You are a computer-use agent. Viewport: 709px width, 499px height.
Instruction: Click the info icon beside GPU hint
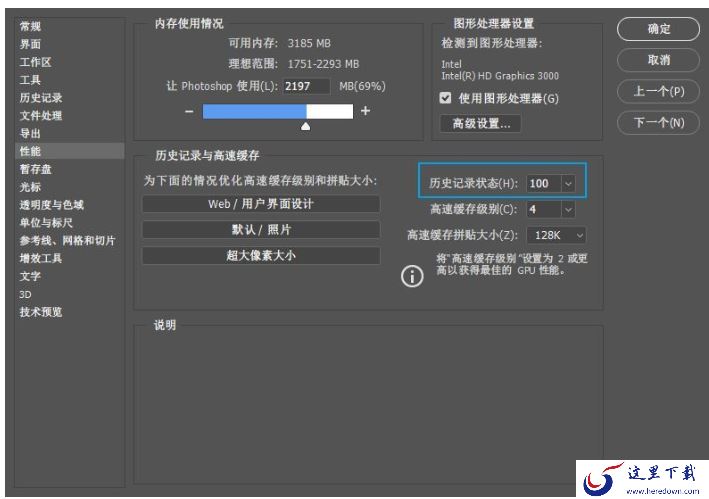(412, 276)
